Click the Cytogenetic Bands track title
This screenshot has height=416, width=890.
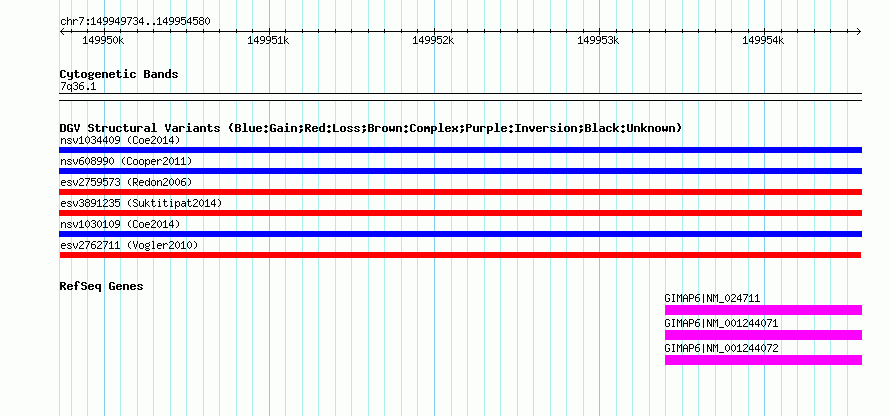pos(119,74)
